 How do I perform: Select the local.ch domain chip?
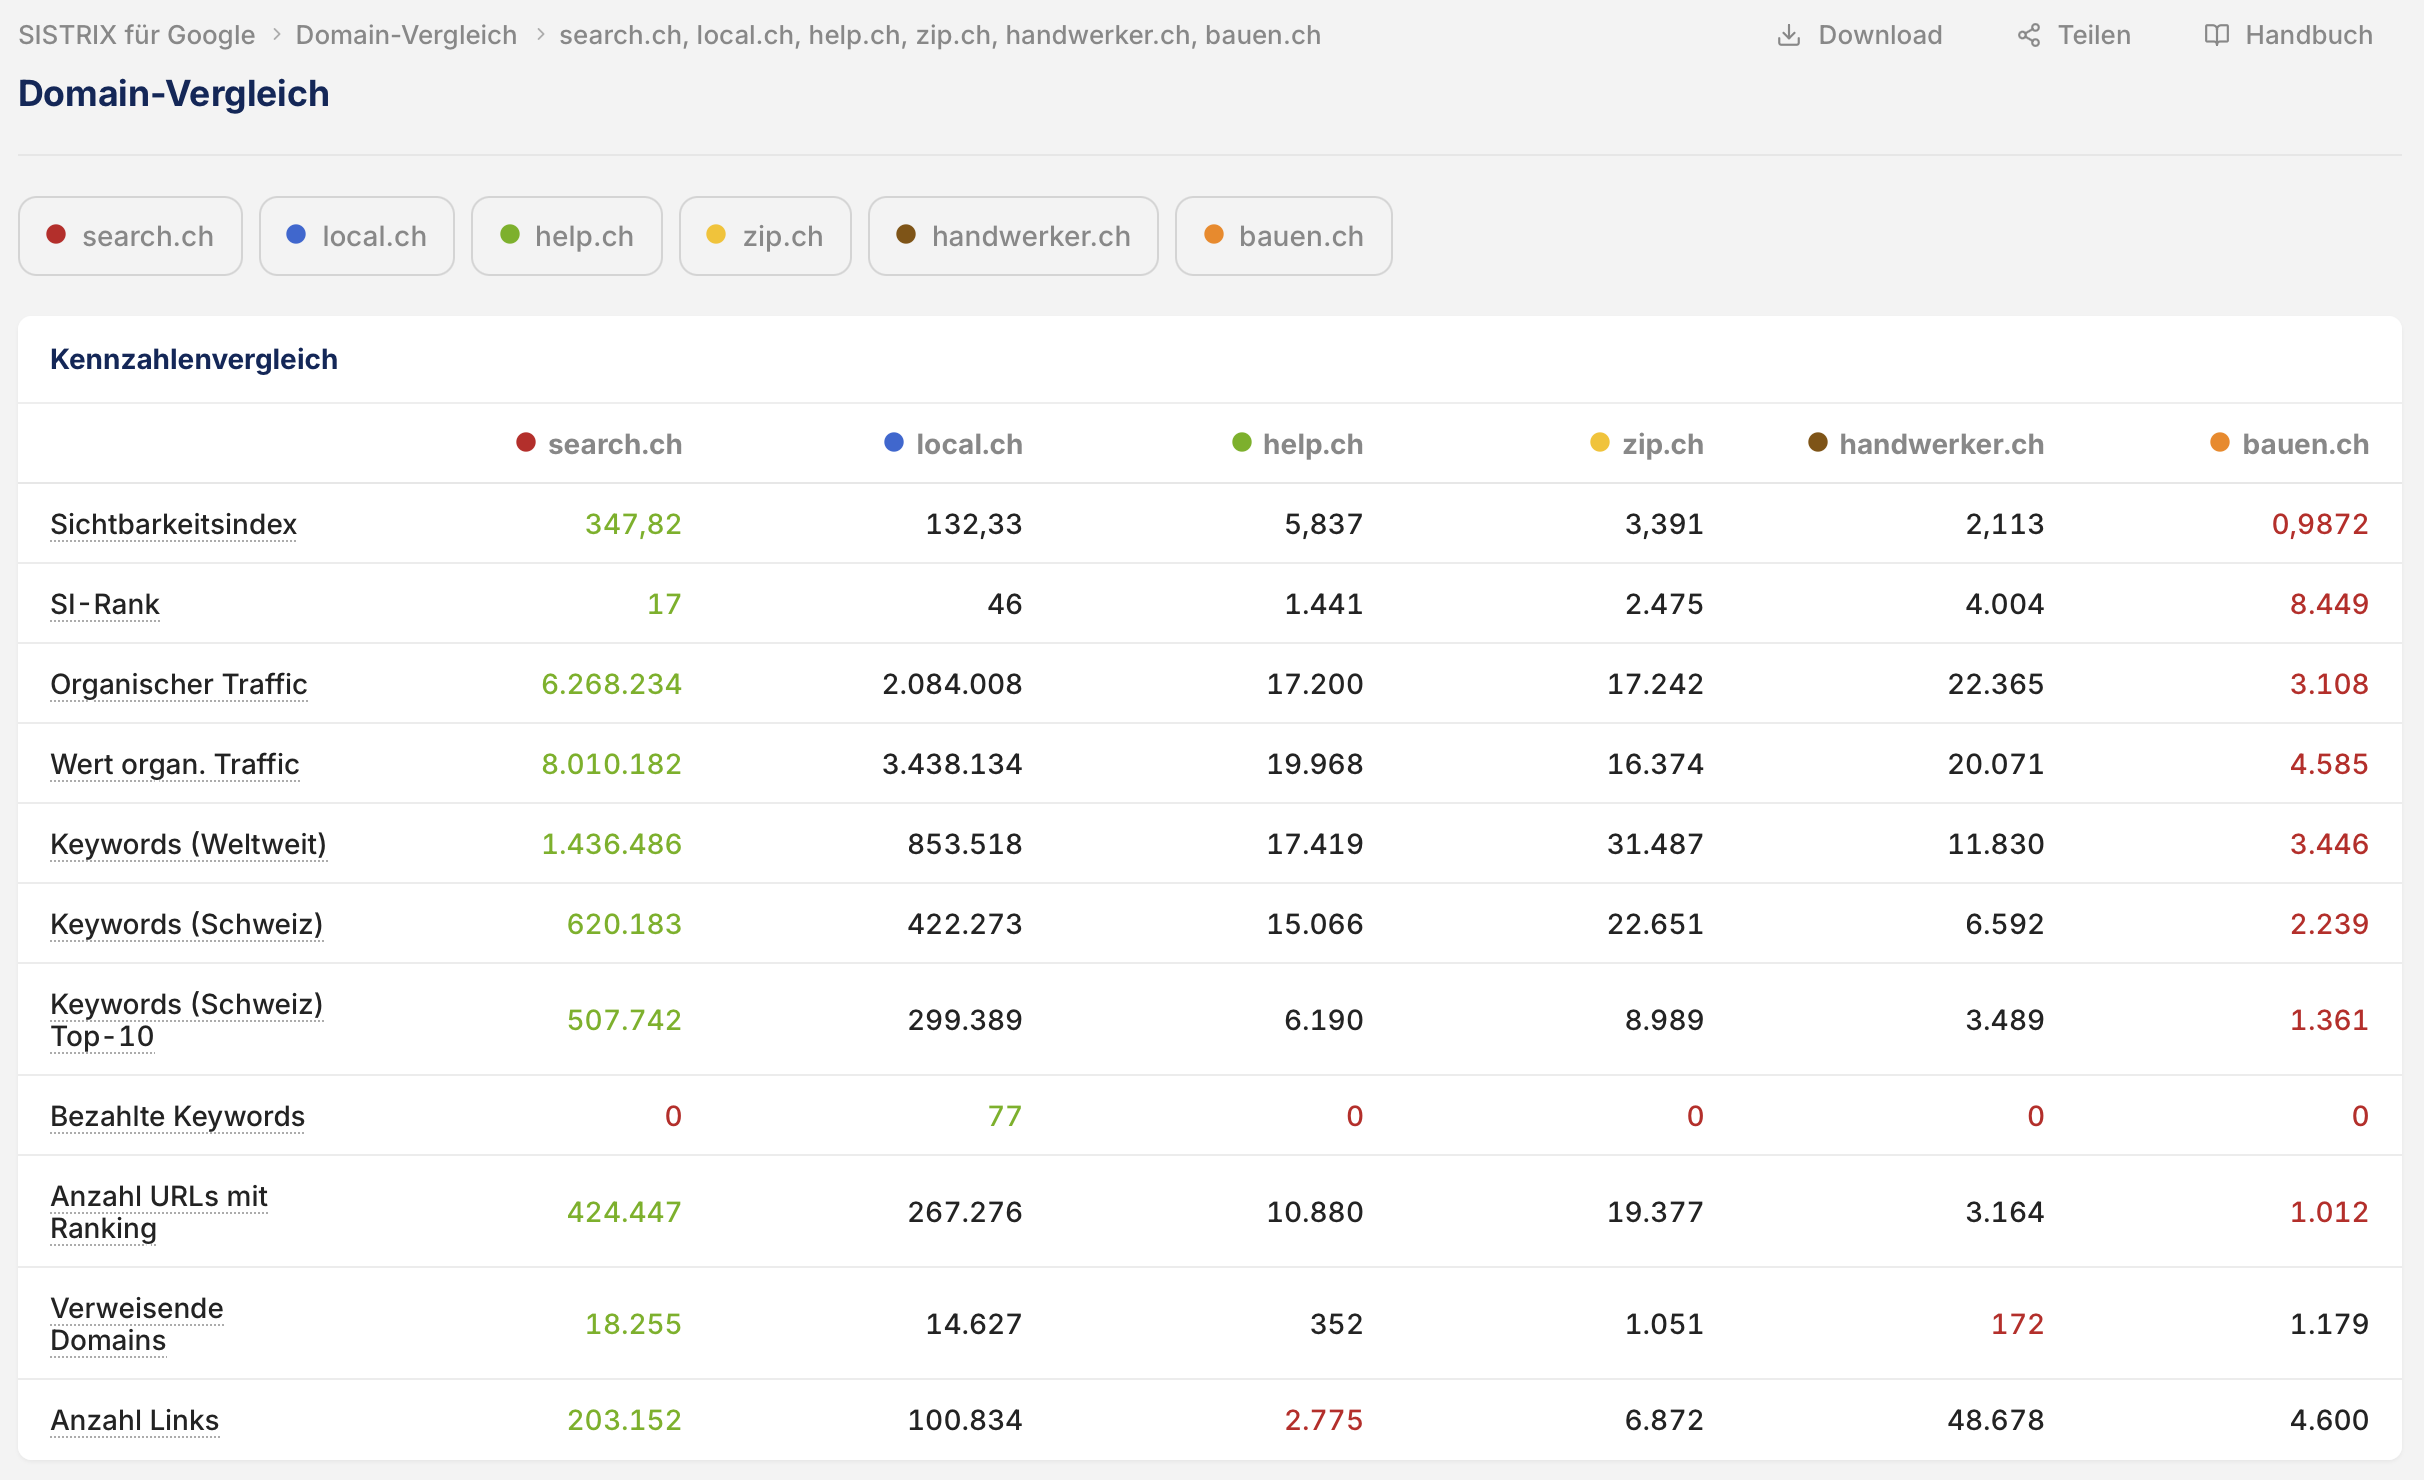pos(357,236)
